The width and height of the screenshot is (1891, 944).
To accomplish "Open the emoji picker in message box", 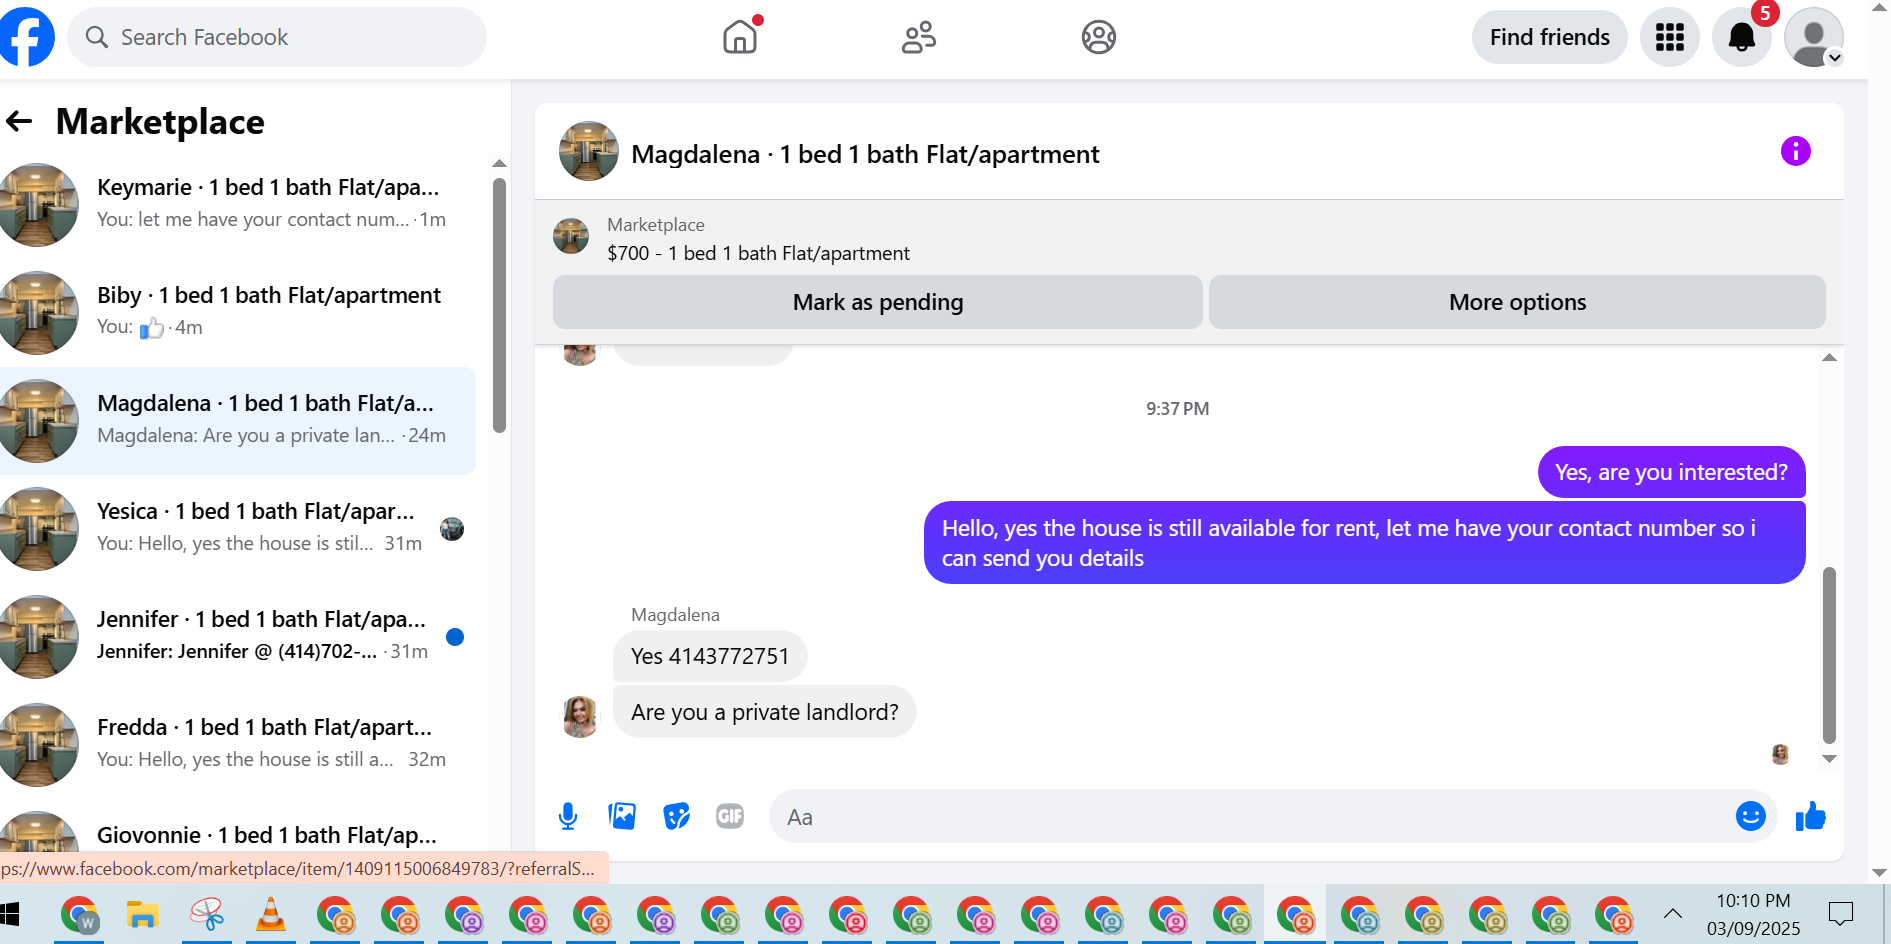I will pyautogui.click(x=1750, y=817).
